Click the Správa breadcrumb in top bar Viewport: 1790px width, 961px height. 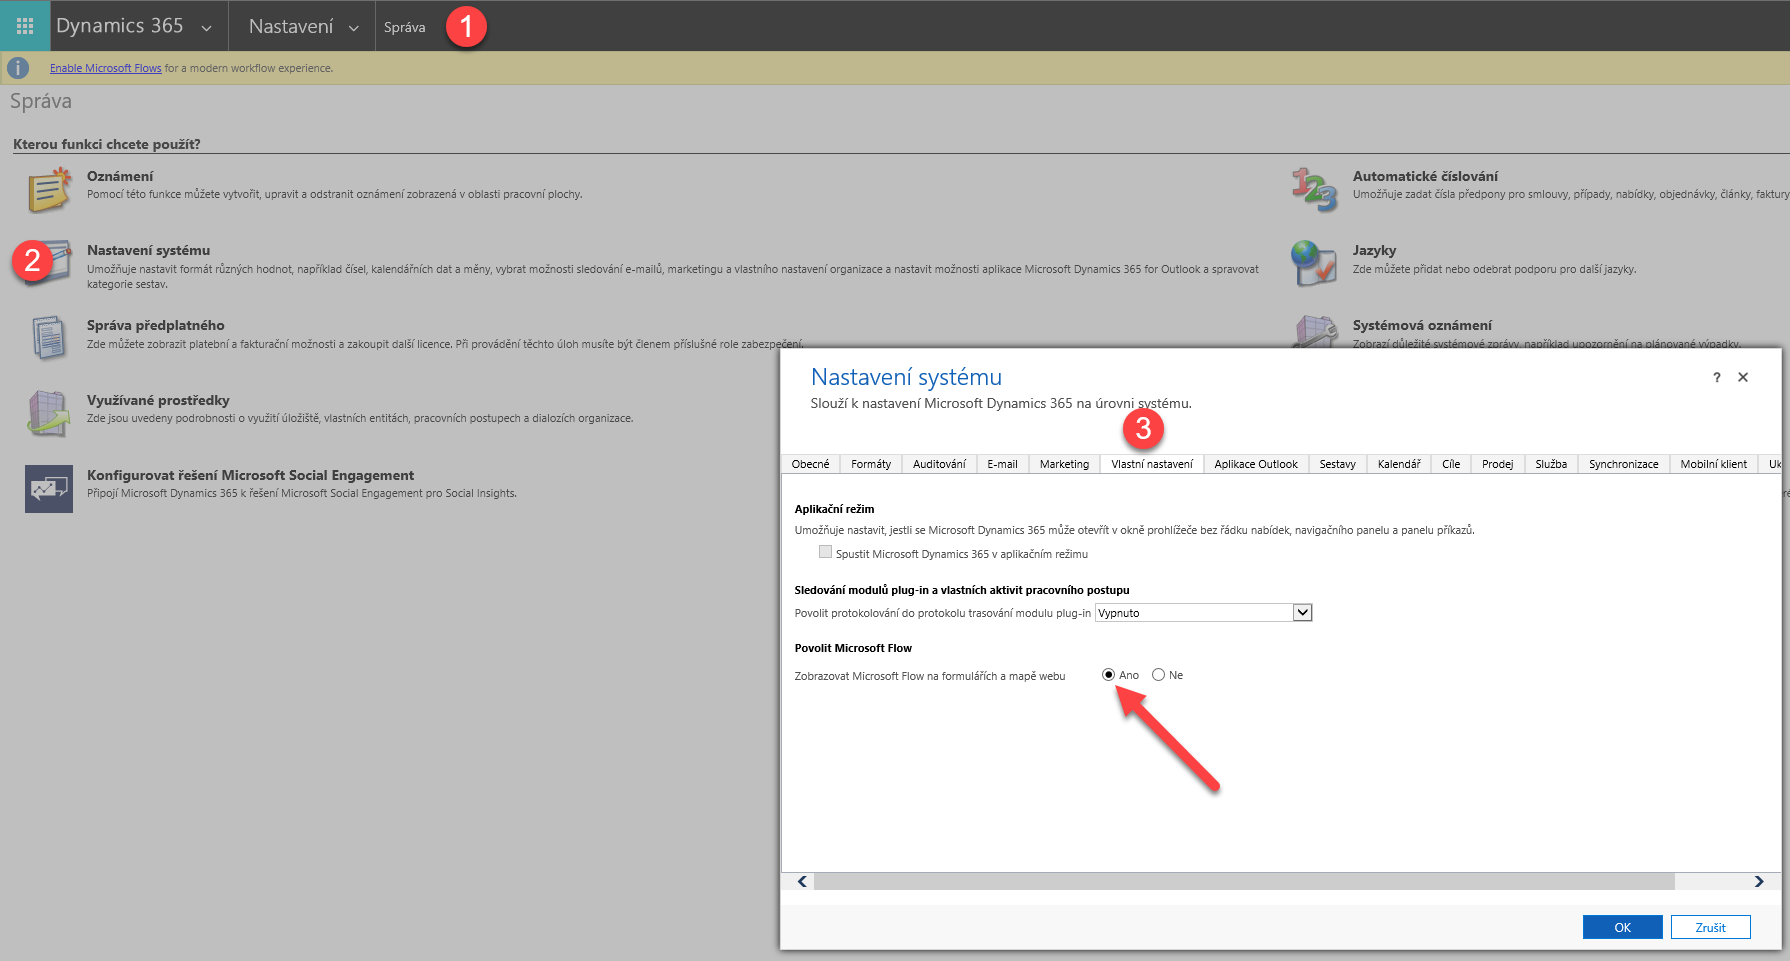[404, 27]
